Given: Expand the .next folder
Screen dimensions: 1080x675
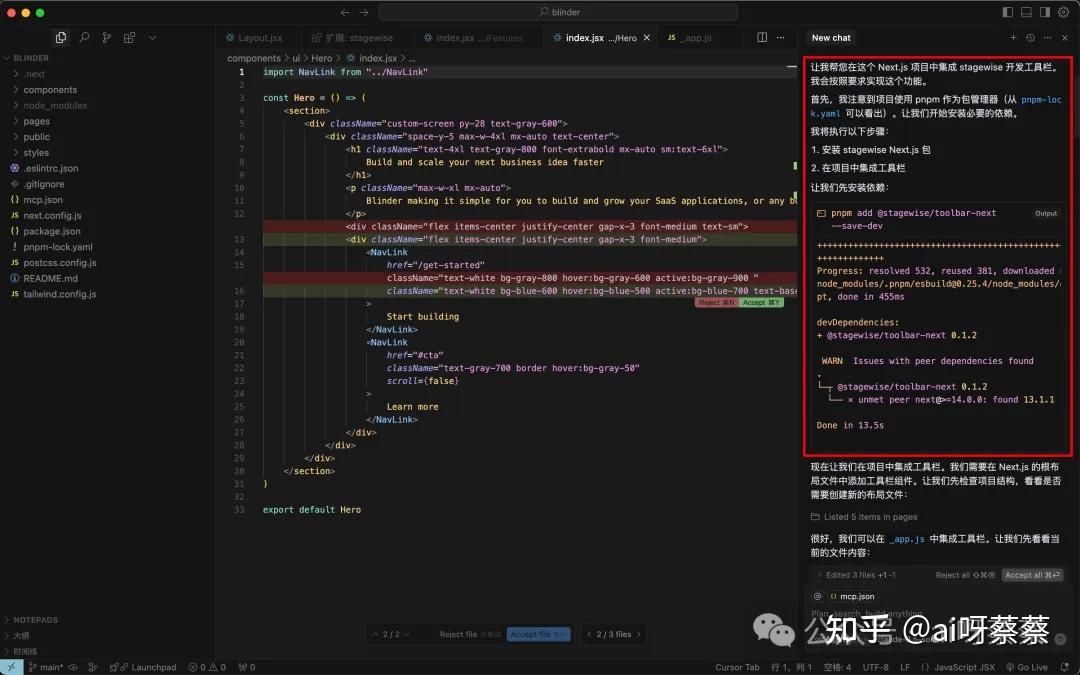Looking at the screenshot, I should (34, 74).
